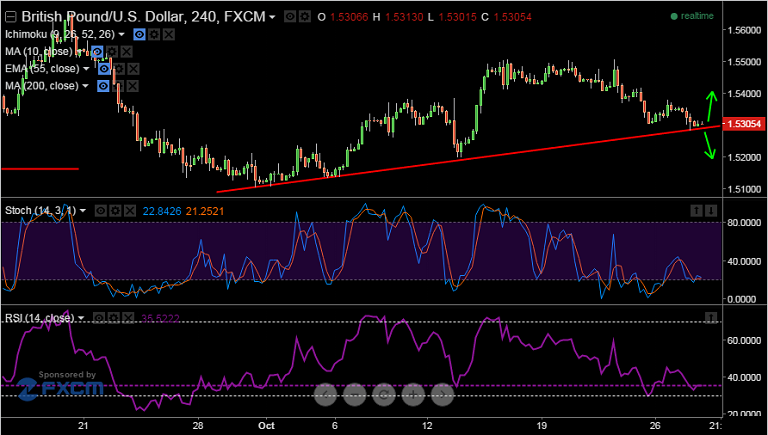The image size is (768, 435).
Task: Click the 28 date label on time axis
Action: tap(198, 425)
